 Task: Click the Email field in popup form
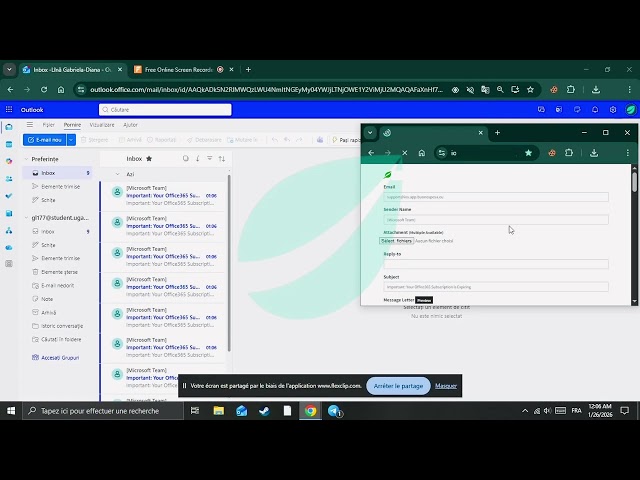(496, 197)
